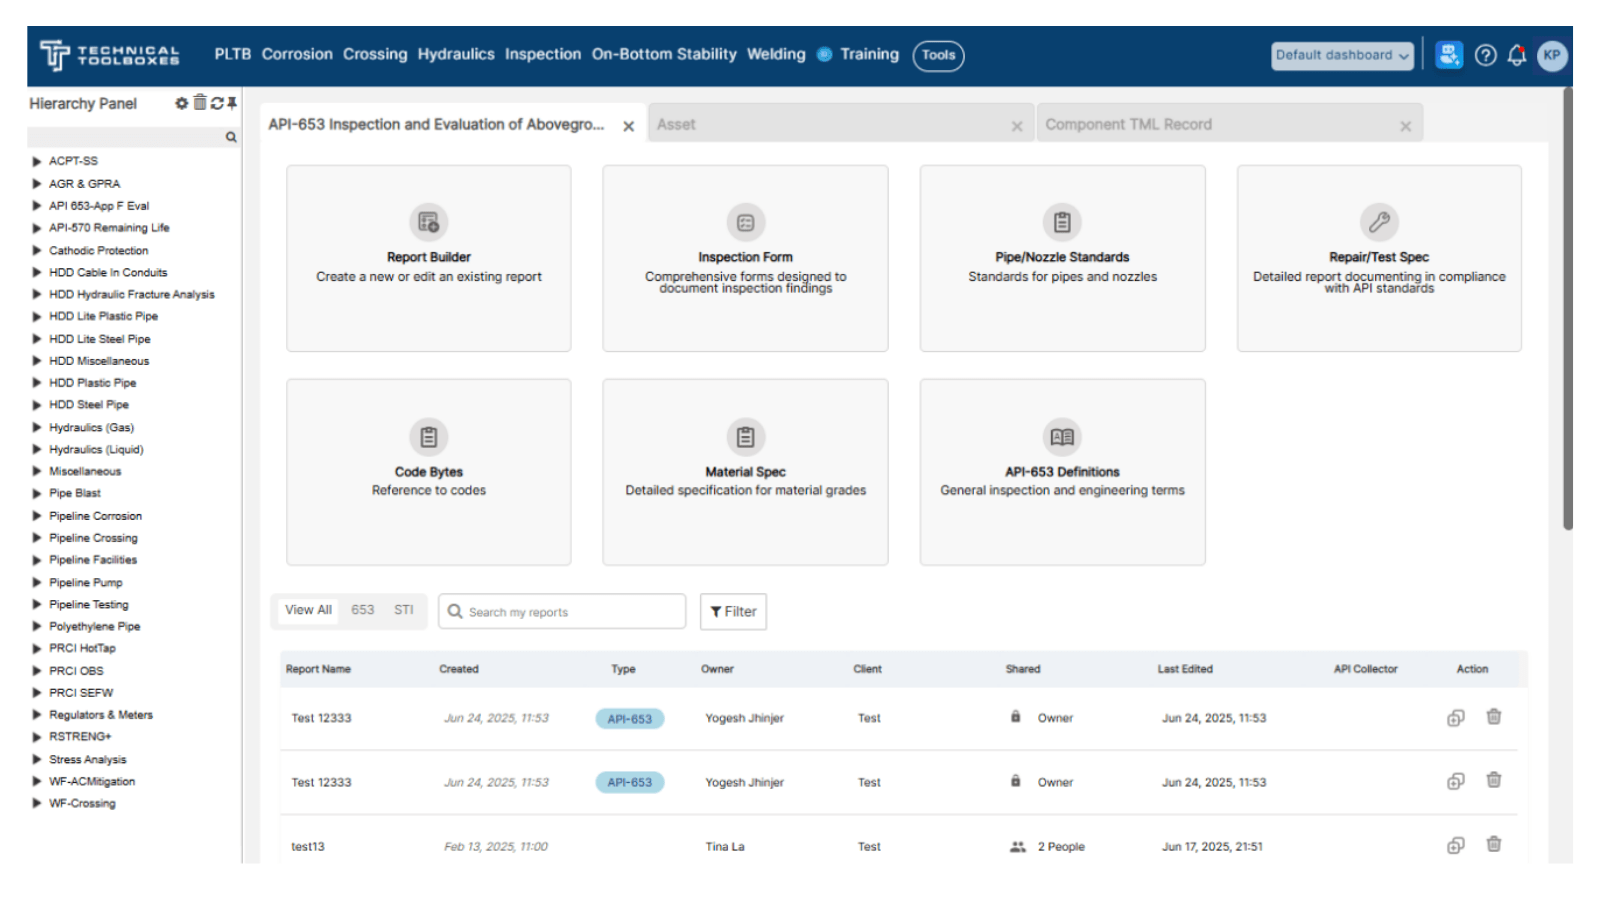Select Pipeline Facilities tree item
This screenshot has height=900, width=1600.
click(93, 560)
